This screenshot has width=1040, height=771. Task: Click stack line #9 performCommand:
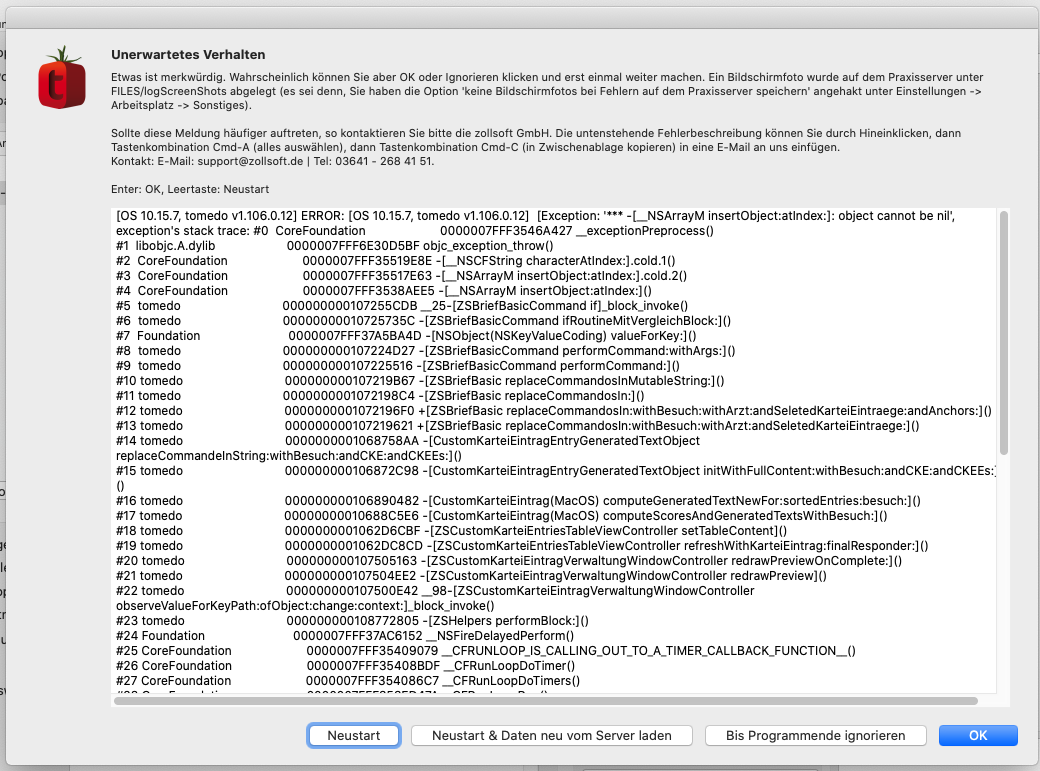click(398, 366)
